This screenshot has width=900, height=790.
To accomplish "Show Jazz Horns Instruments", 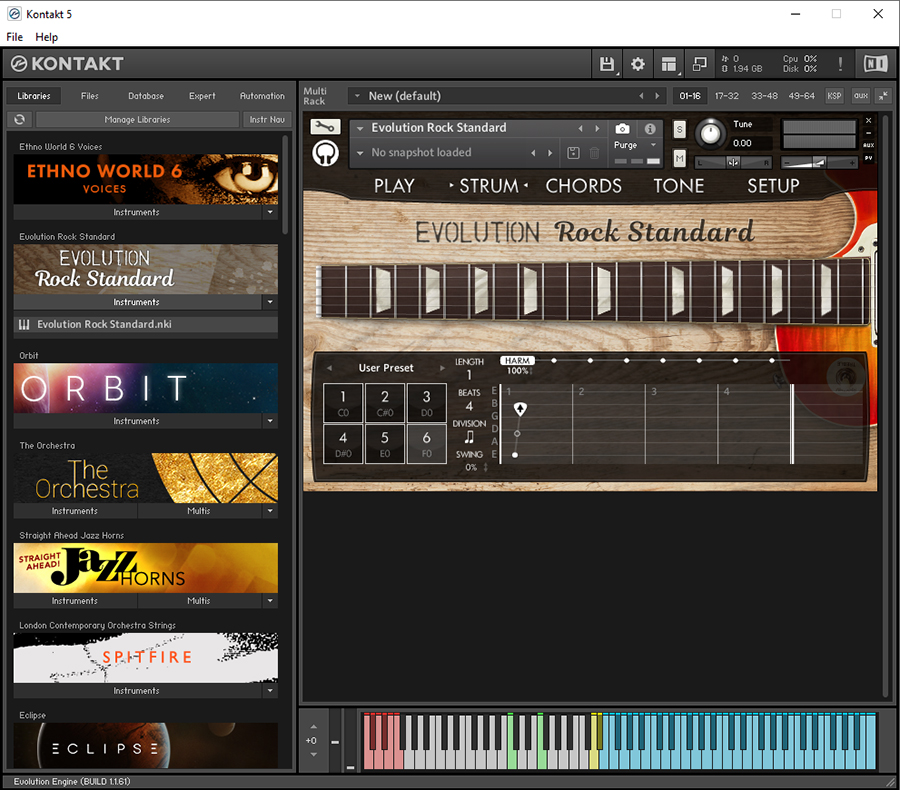I will point(75,601).
